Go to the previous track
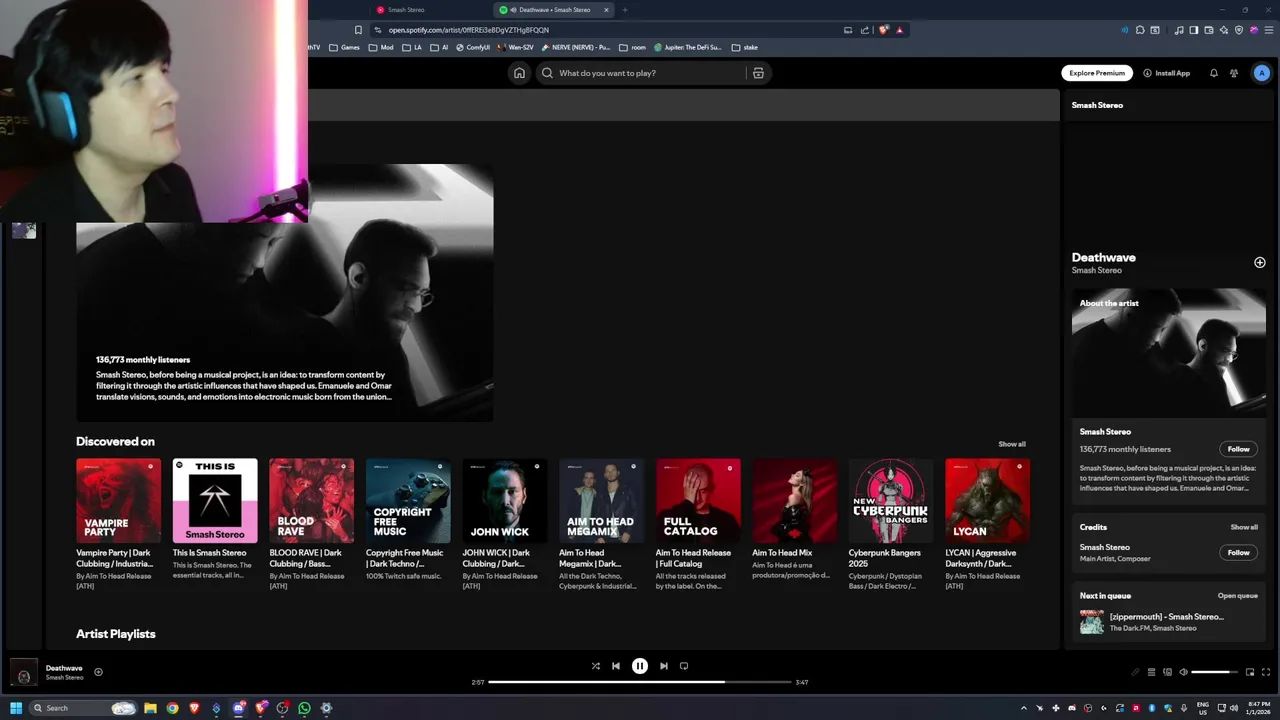The image size is (1280, 720). pyautogui.click(x=616, y=666)
